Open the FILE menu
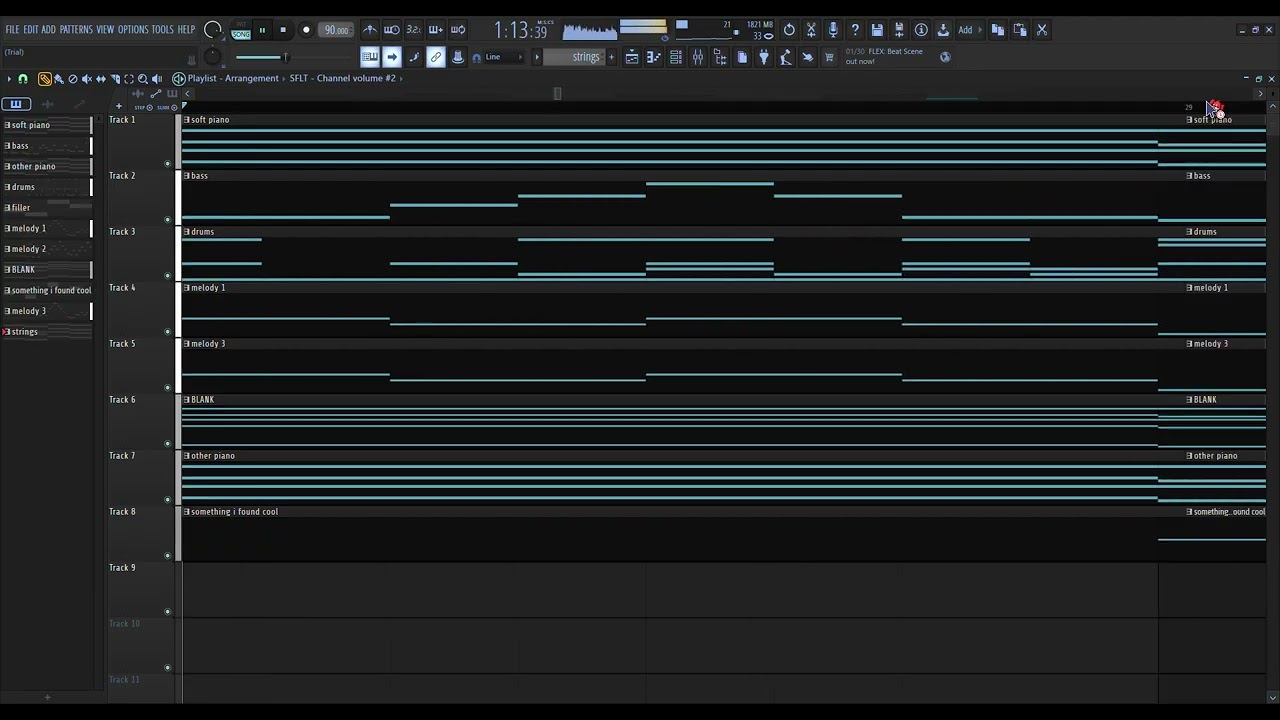The image size is (1280, 720). [12, 30]
